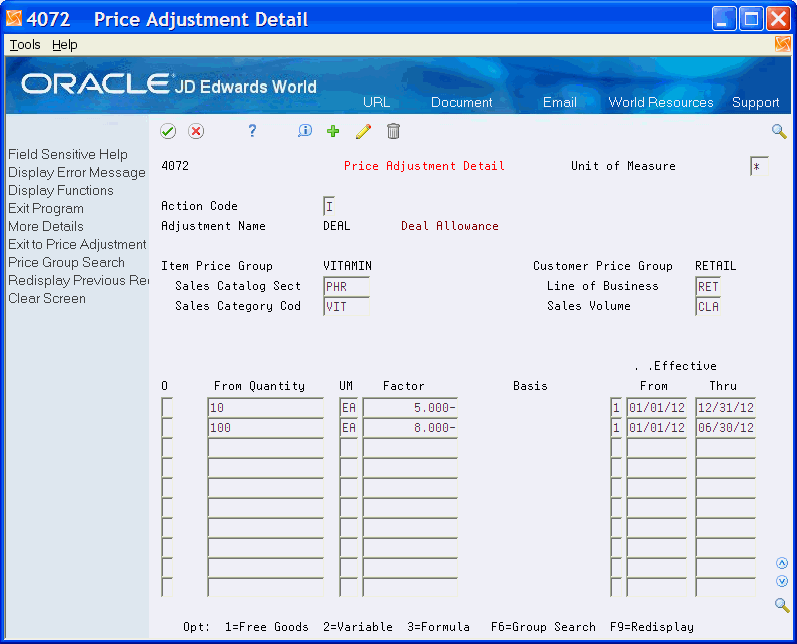The height and width of the screenshot is (644, 797).
Task: Click Effective Thru date 06/30/12
Action: tap(725, 427)
